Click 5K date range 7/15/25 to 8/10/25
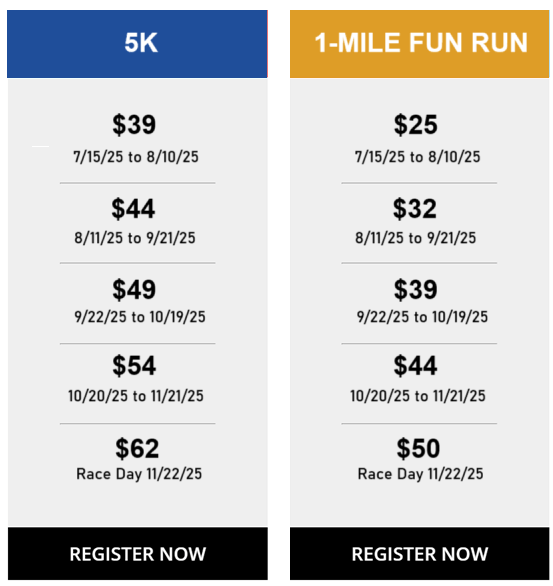The width and height of the screenshot is (553, 586). pyautogui.click(x=136, y=157)
